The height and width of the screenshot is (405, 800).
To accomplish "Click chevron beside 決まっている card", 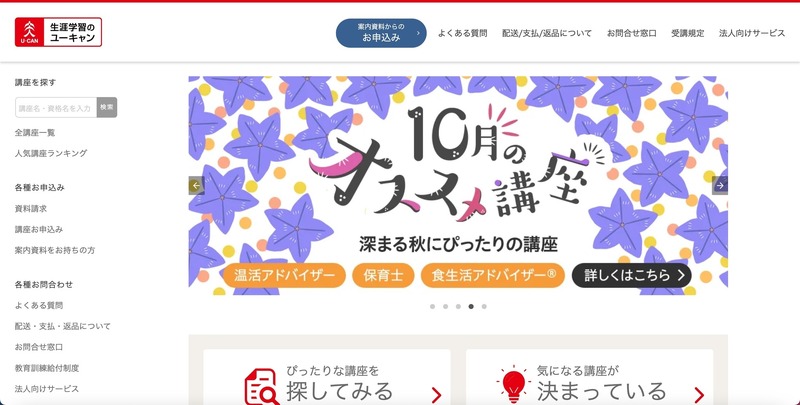I will pos(699,395).
